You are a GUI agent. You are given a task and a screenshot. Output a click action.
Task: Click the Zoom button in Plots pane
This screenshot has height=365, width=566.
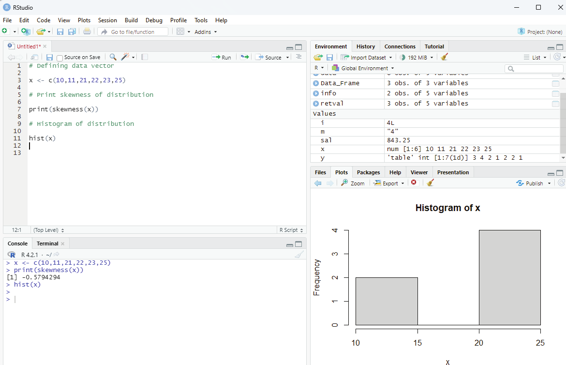tap(353, 183)
